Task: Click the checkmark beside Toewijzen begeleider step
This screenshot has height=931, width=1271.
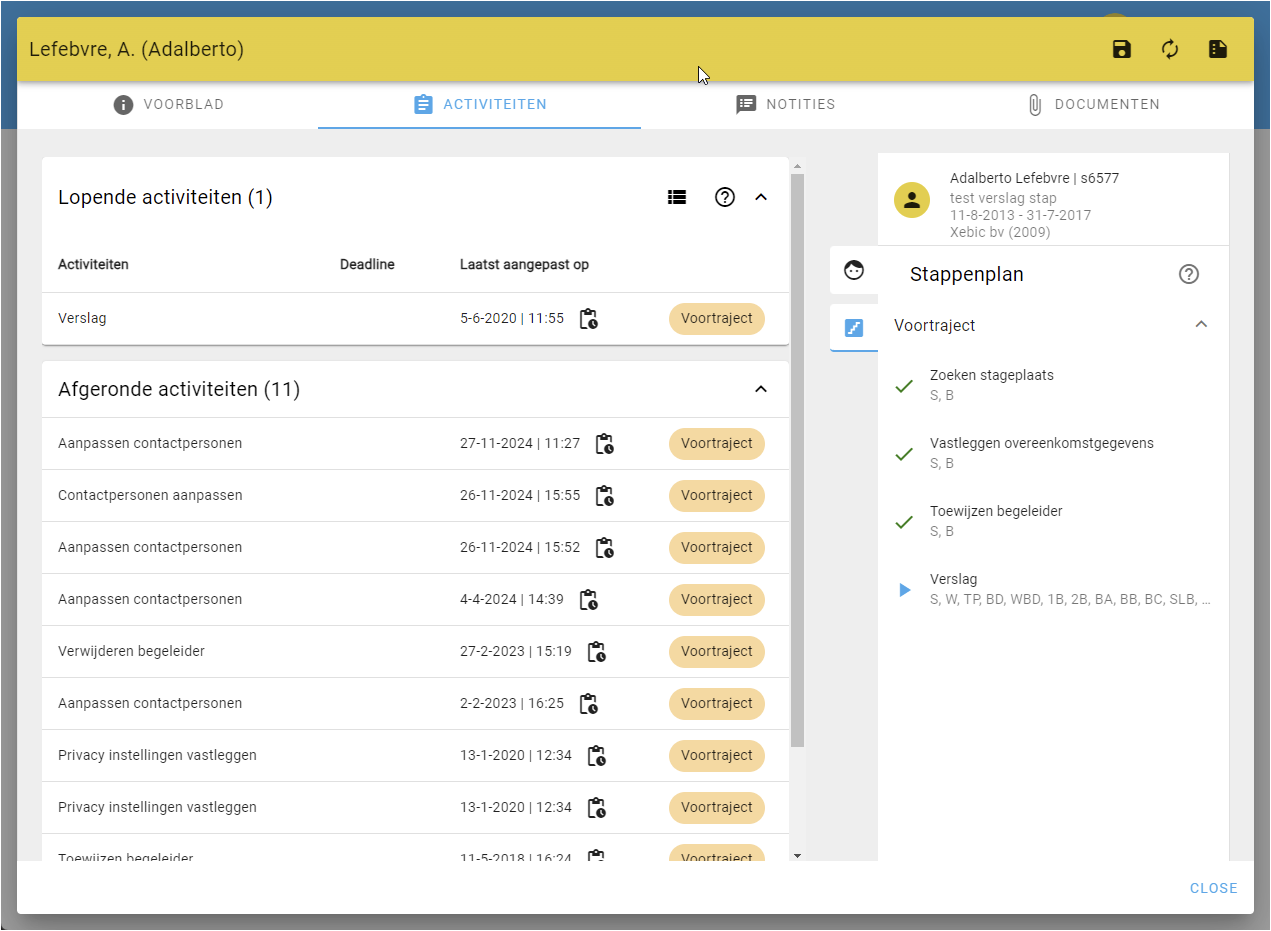Action: (904, 522)
